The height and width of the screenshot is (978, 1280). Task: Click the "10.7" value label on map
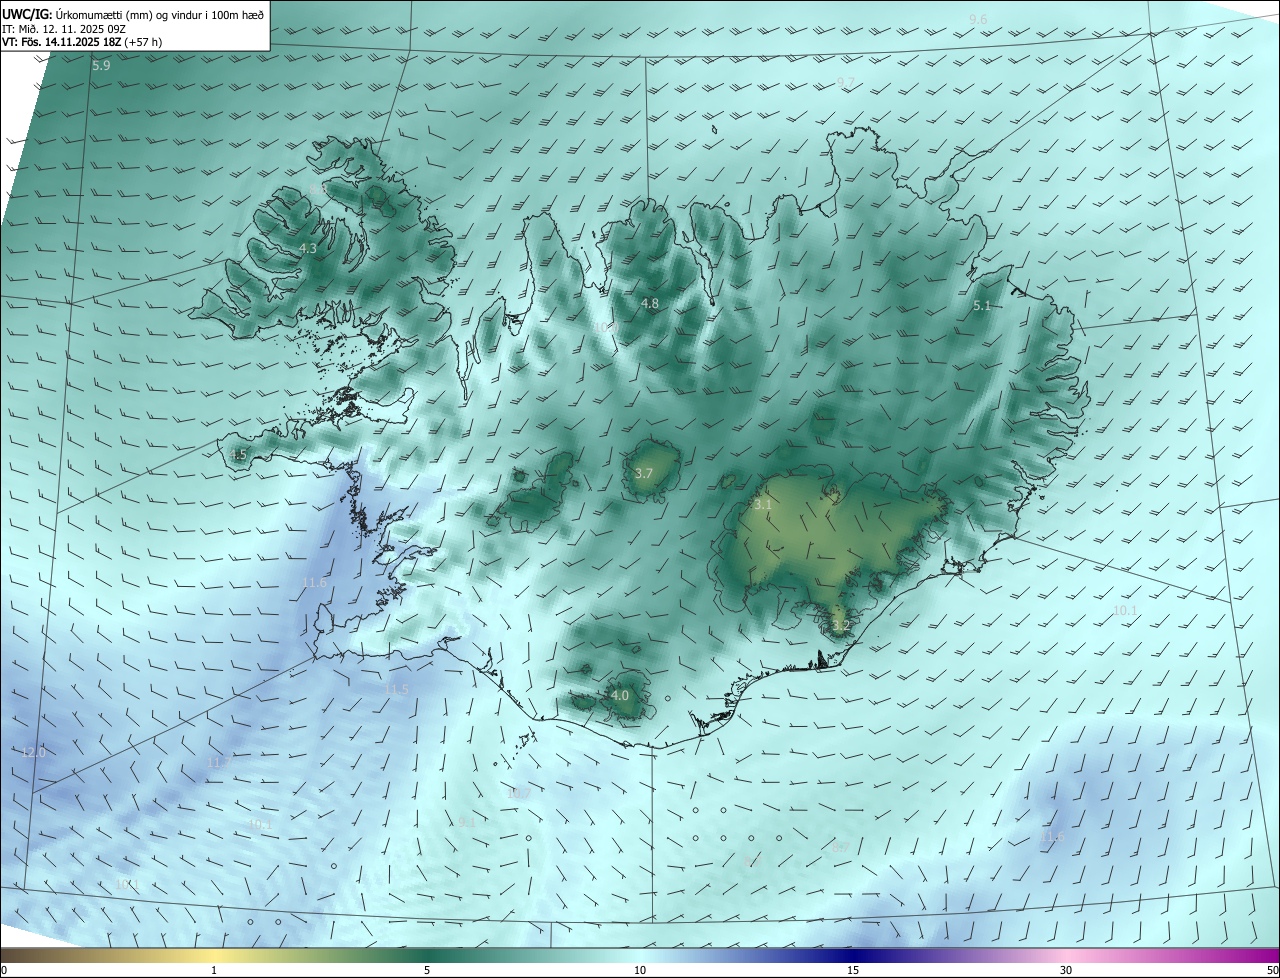[519, 793]
